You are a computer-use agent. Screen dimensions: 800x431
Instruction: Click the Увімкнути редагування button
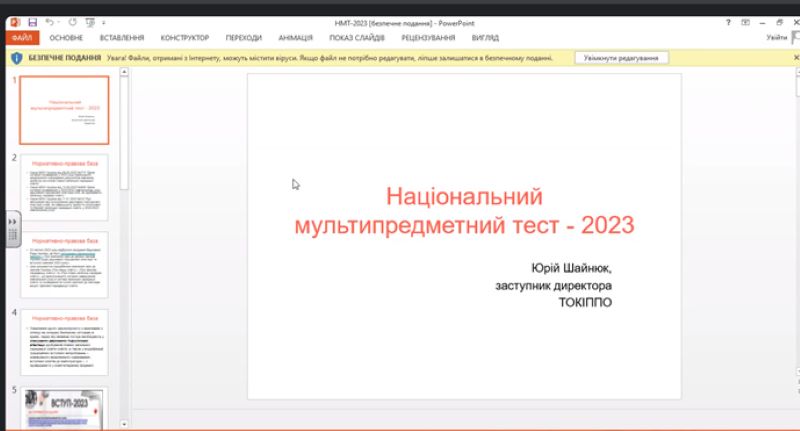tap(621, 58)
